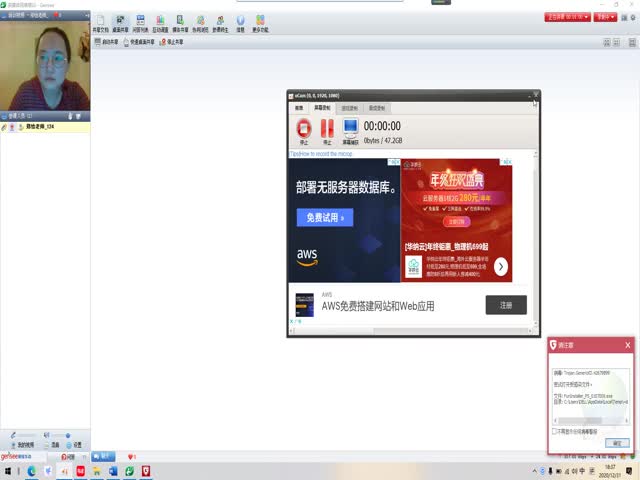Click the layout view icon at far right toolbar
Image resolution: width=640 pixels, height=480 pixels.
point(632,42)
